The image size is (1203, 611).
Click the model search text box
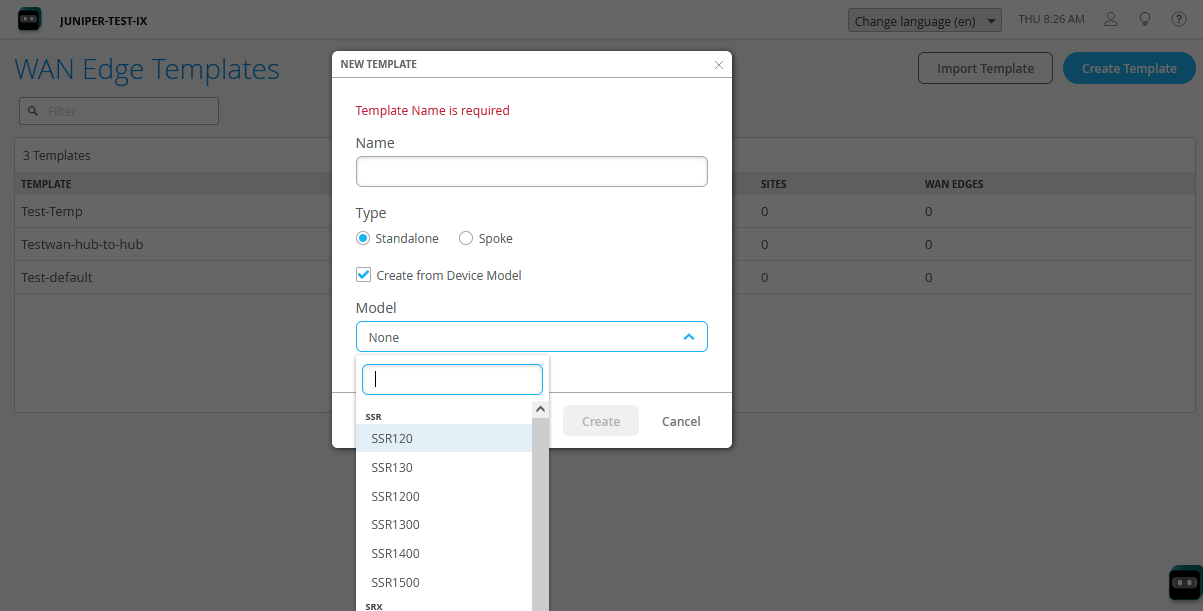click(x=452, y=380)
